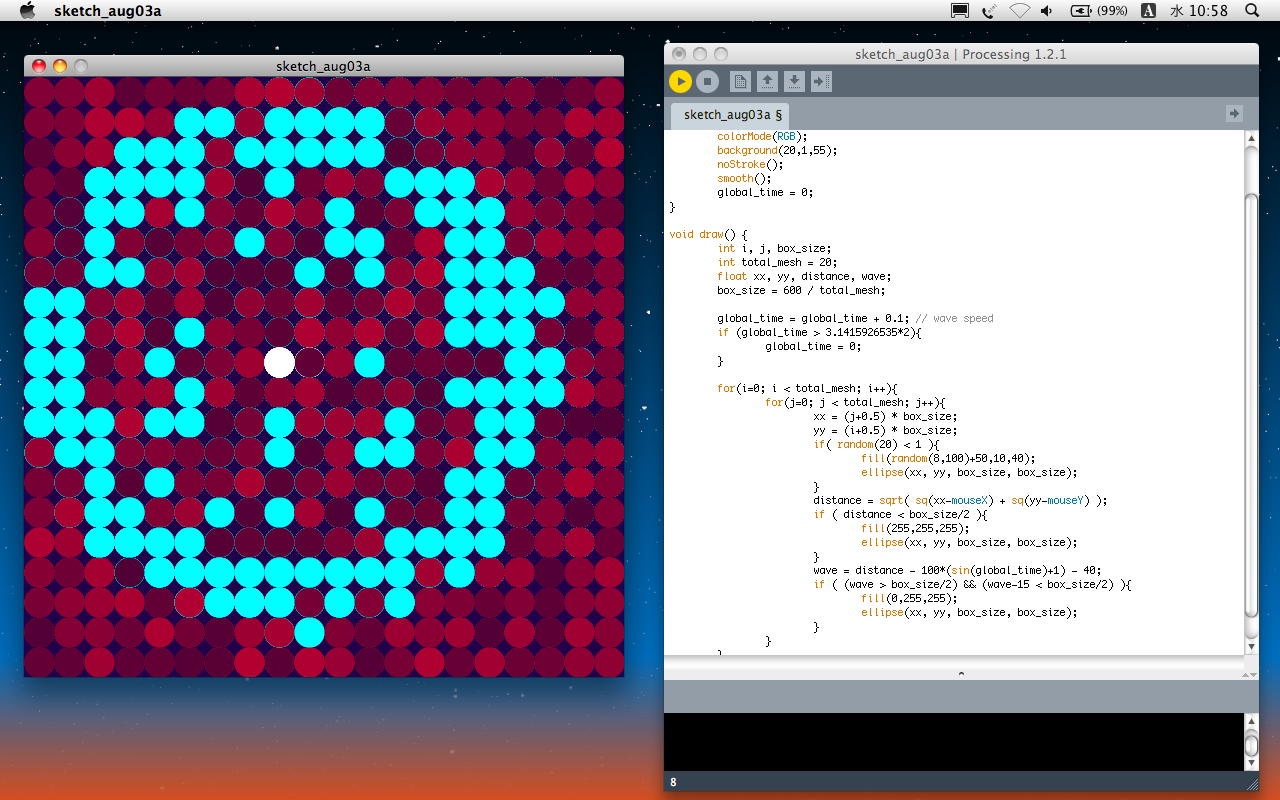Screen dimensions: 1280x800
Task: Click the line number 8 in status bar
Action: point(674,782)
